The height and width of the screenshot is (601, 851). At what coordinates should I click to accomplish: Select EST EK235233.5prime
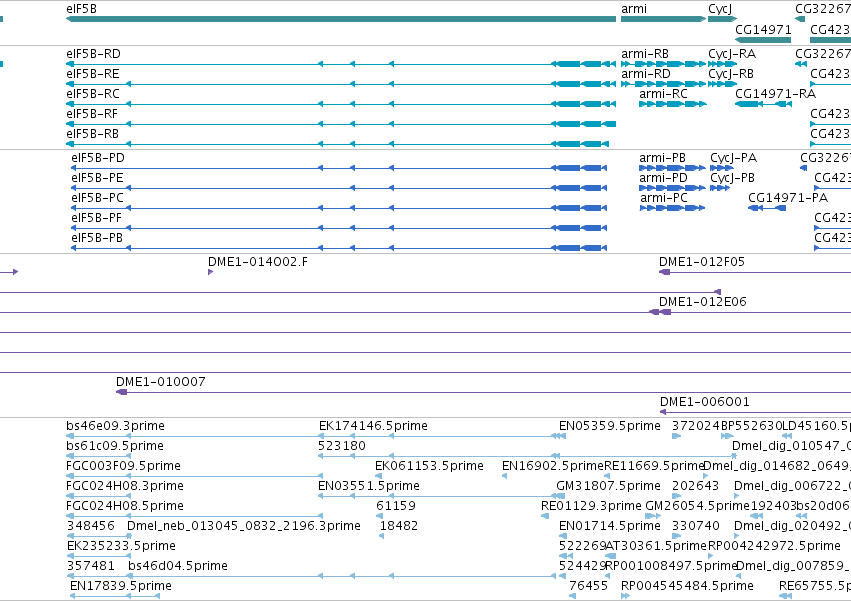coord(122,546)
